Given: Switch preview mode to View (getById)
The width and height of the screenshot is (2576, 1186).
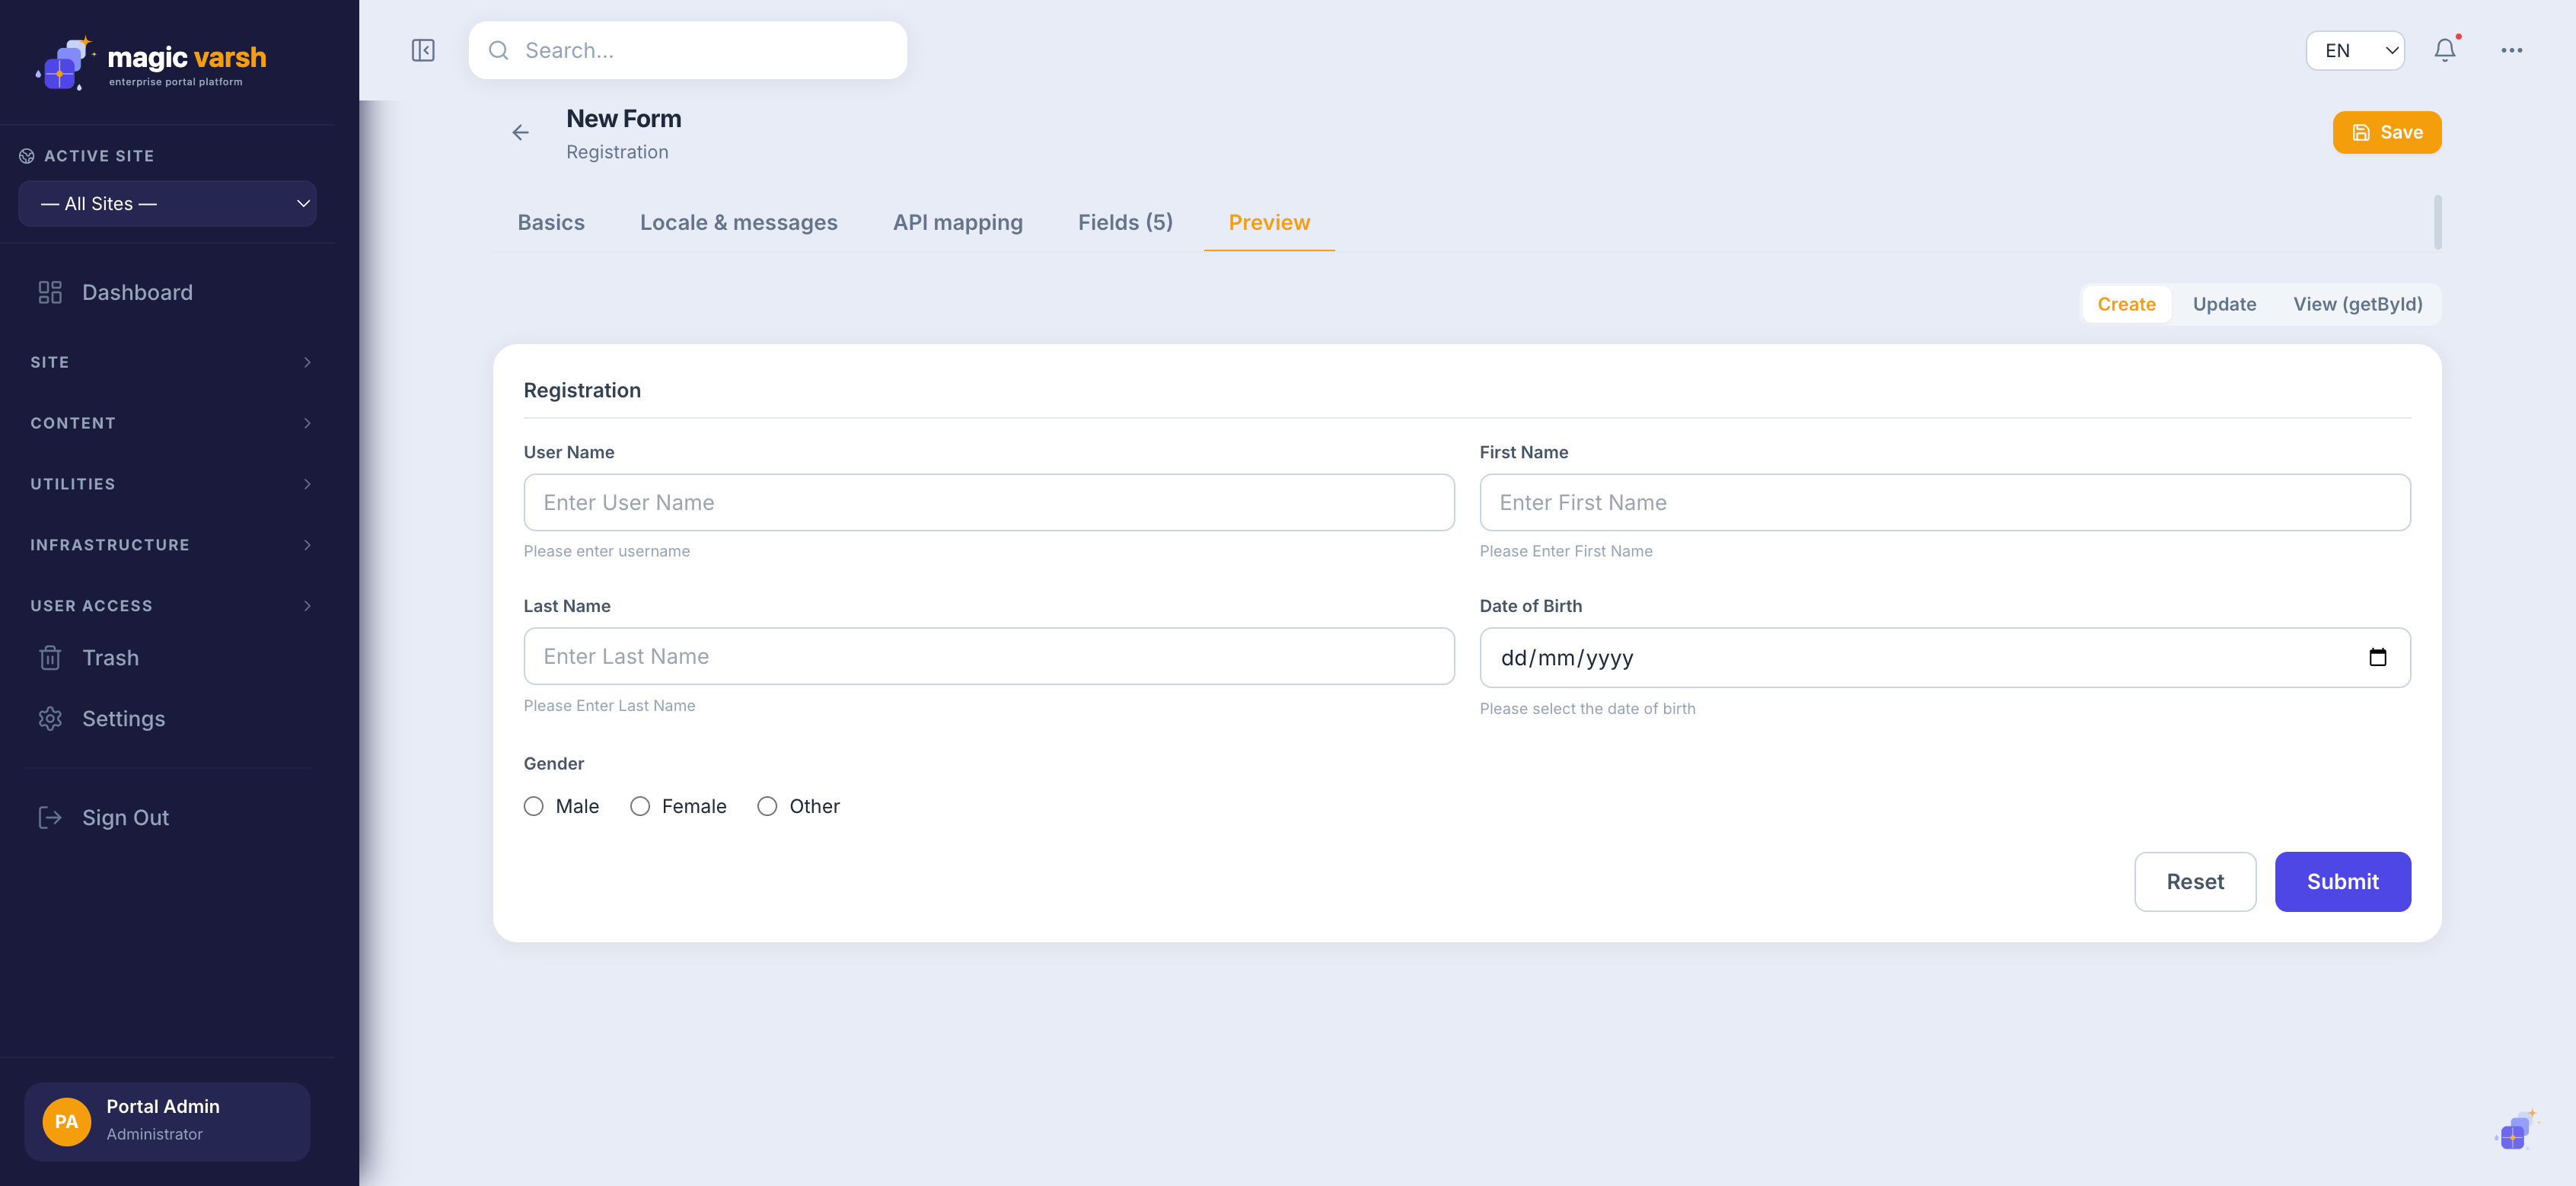Looking at the screenshot, I should click(2357, 304).
